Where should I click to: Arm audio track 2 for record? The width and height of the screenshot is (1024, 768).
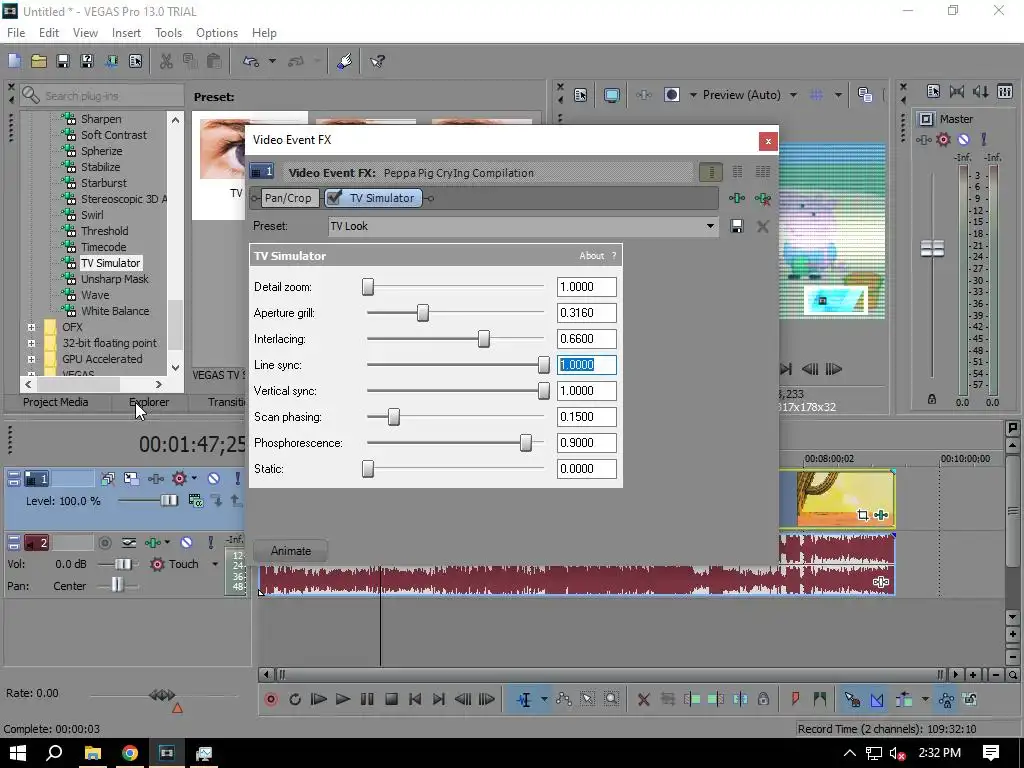tap(104, 542)
